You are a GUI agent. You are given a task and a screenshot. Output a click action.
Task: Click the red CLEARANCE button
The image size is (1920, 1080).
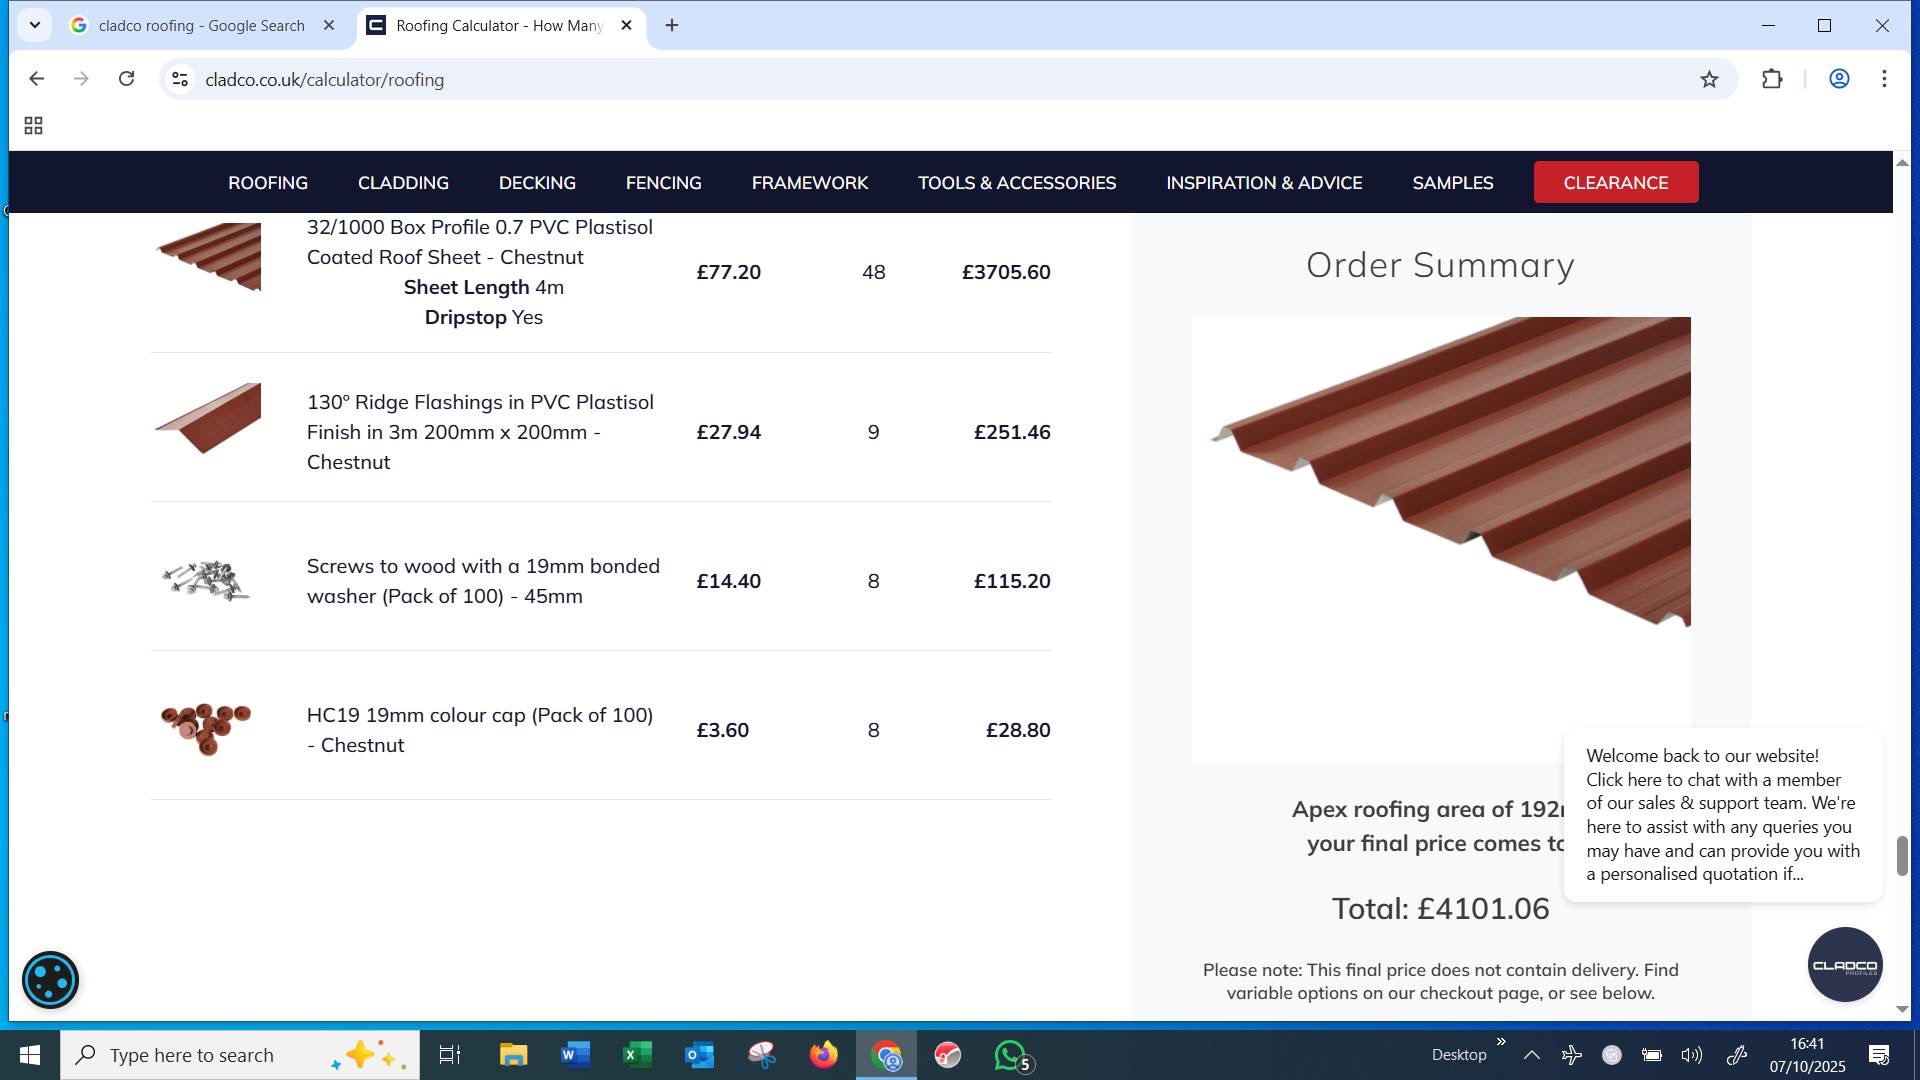tap(1616, 182)
